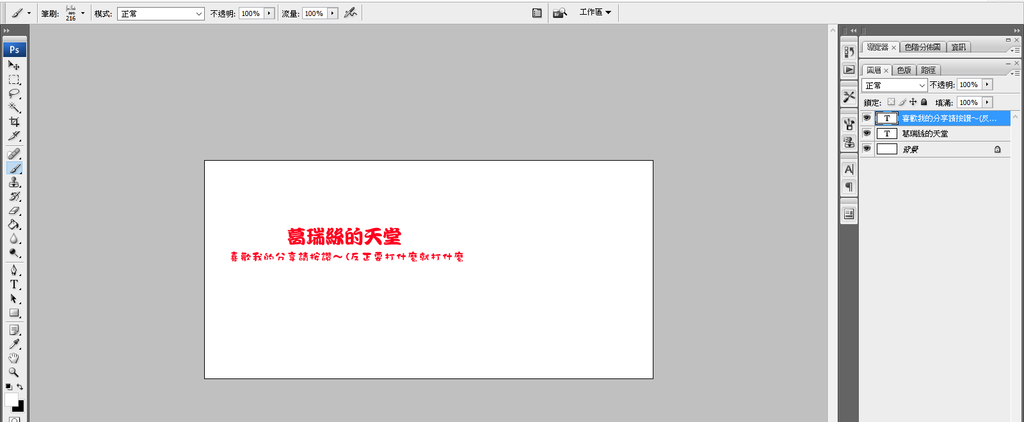Select the Clone Stamp tool
The height and width of the screenshot is (422, 1024).
(14, 182)
